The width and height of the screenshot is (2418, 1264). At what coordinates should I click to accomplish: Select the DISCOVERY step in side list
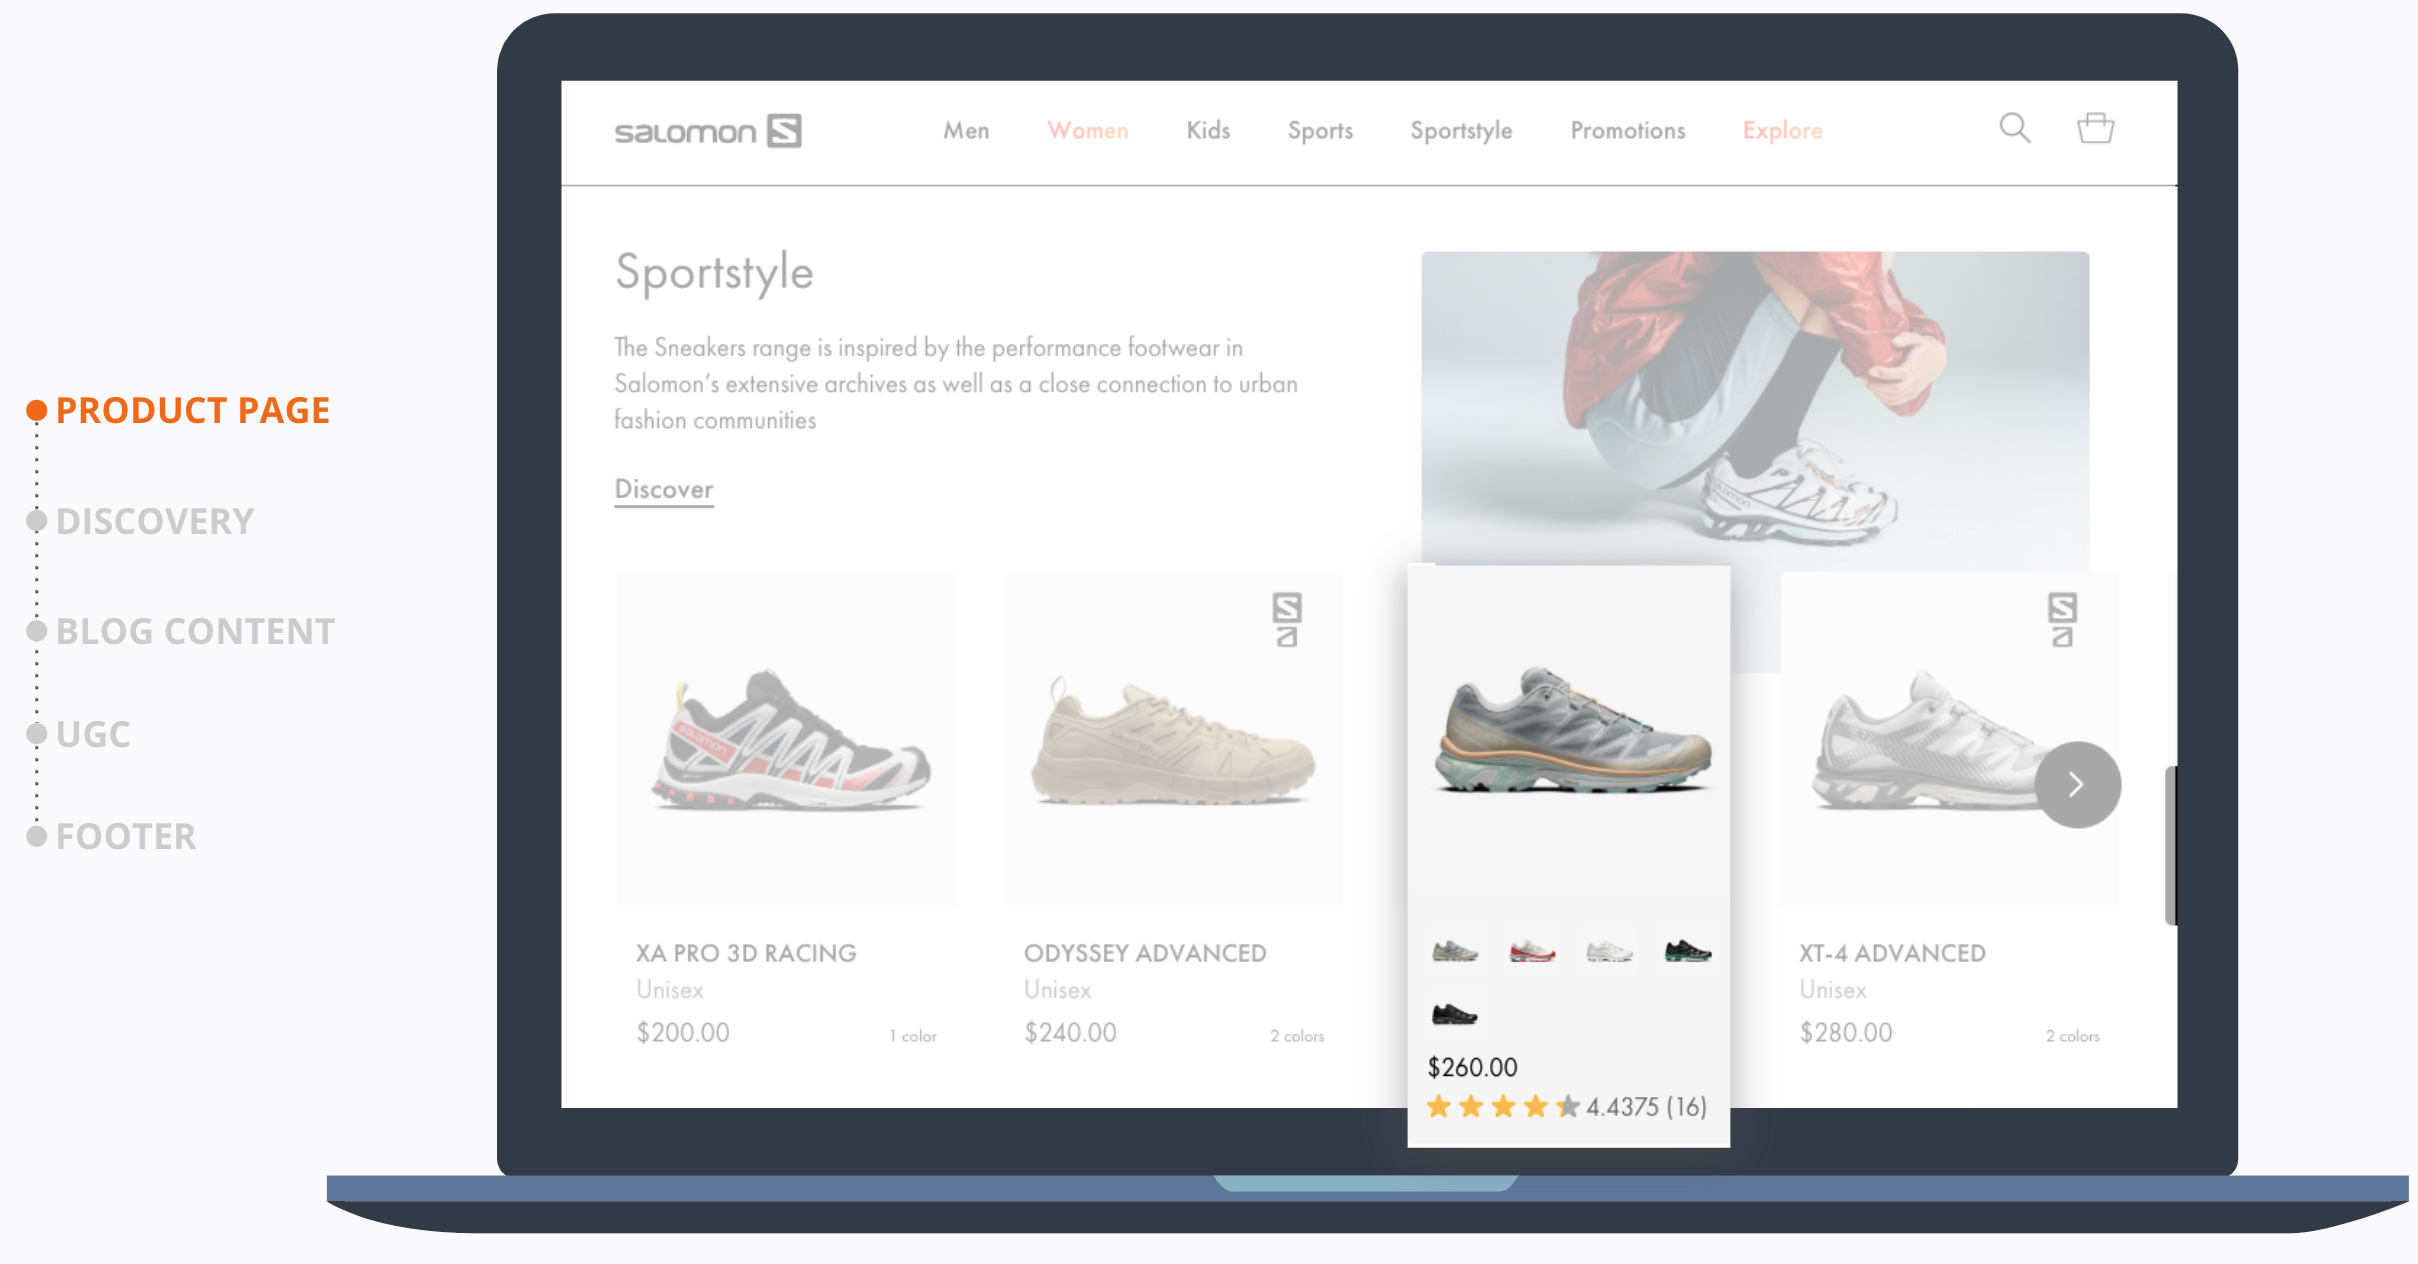tap(155, 521)
